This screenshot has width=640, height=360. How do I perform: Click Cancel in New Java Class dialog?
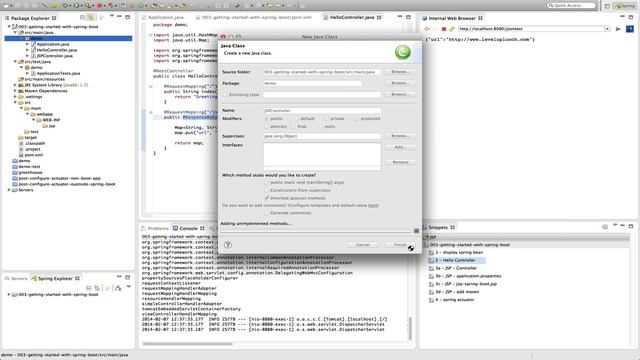point(362,244)
